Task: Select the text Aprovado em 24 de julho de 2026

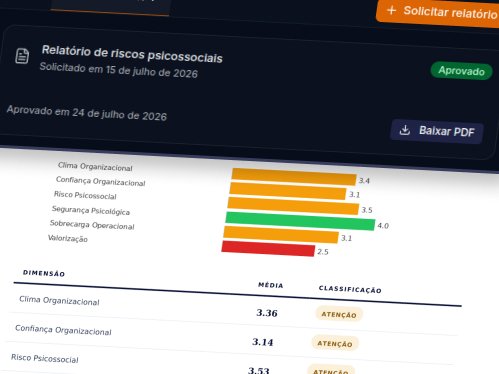Action: pos(87,113)
